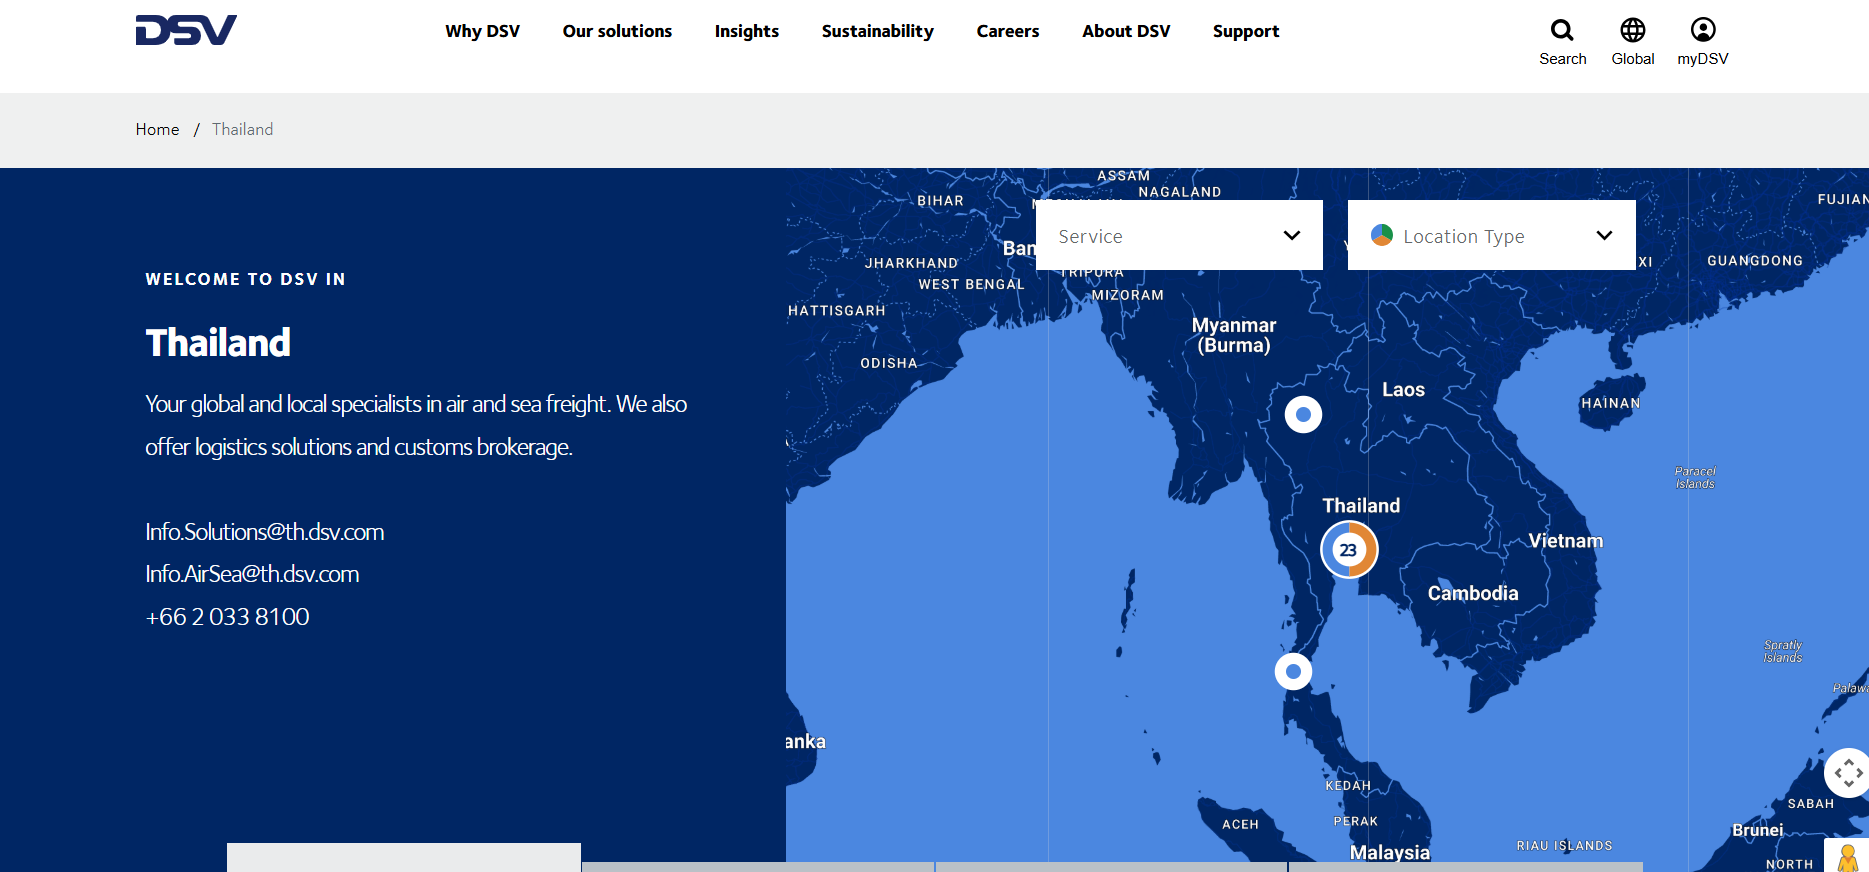Viewport: 1869px width, 872px height.
Task: Click the BIHAR label on the map
Action: point(941,200)
